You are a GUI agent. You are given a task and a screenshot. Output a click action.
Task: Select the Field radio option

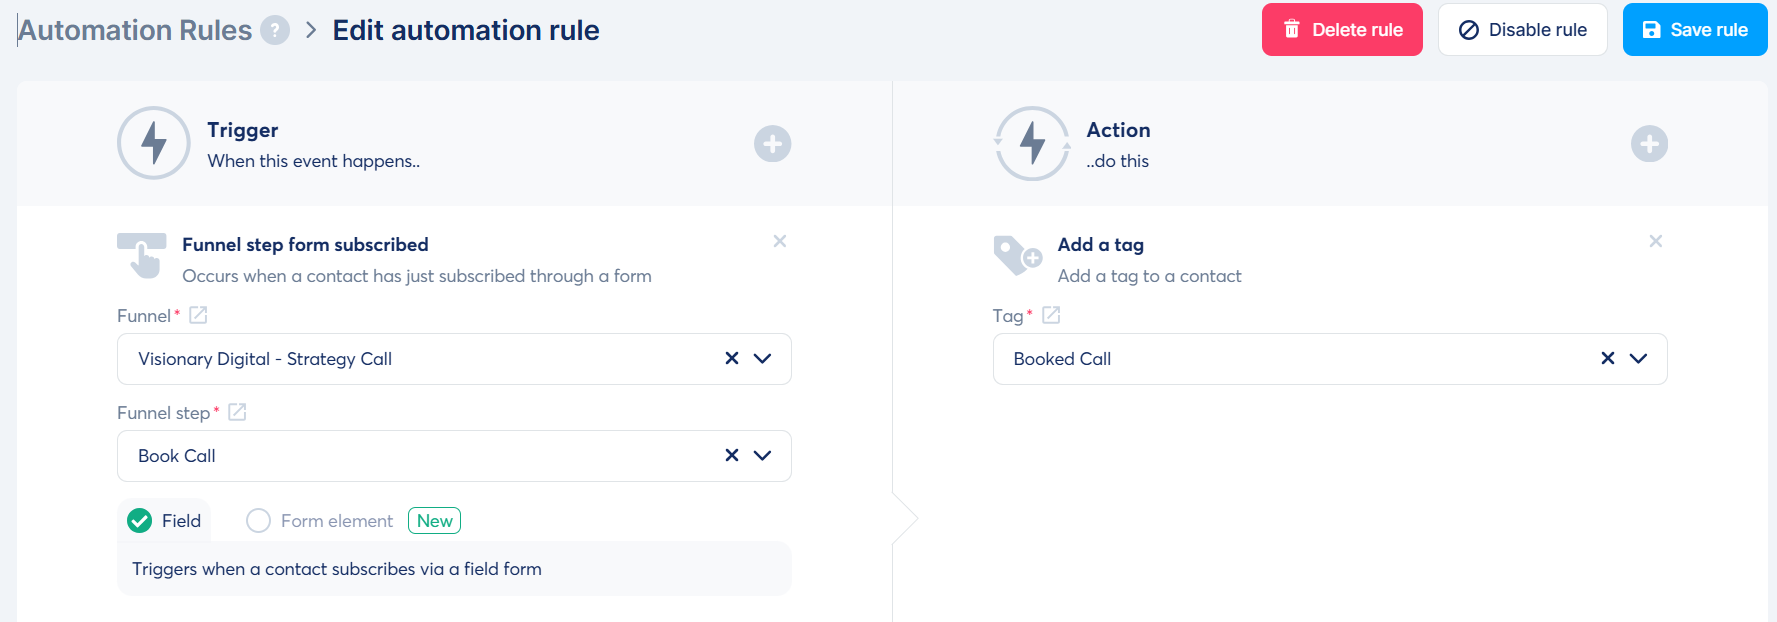point(140,520)
